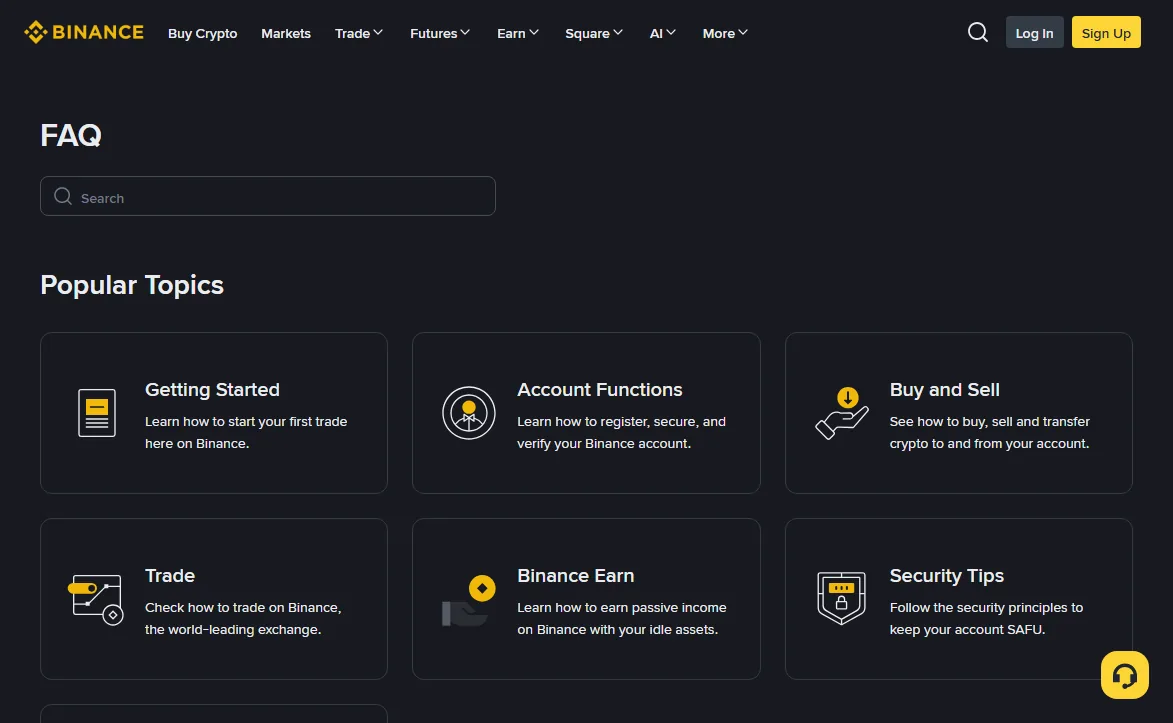The height and width of the screenshot is (723, 1173).
Task: Click 'Learn how to register, secure, and' description
Action: (x=622, y=421)
